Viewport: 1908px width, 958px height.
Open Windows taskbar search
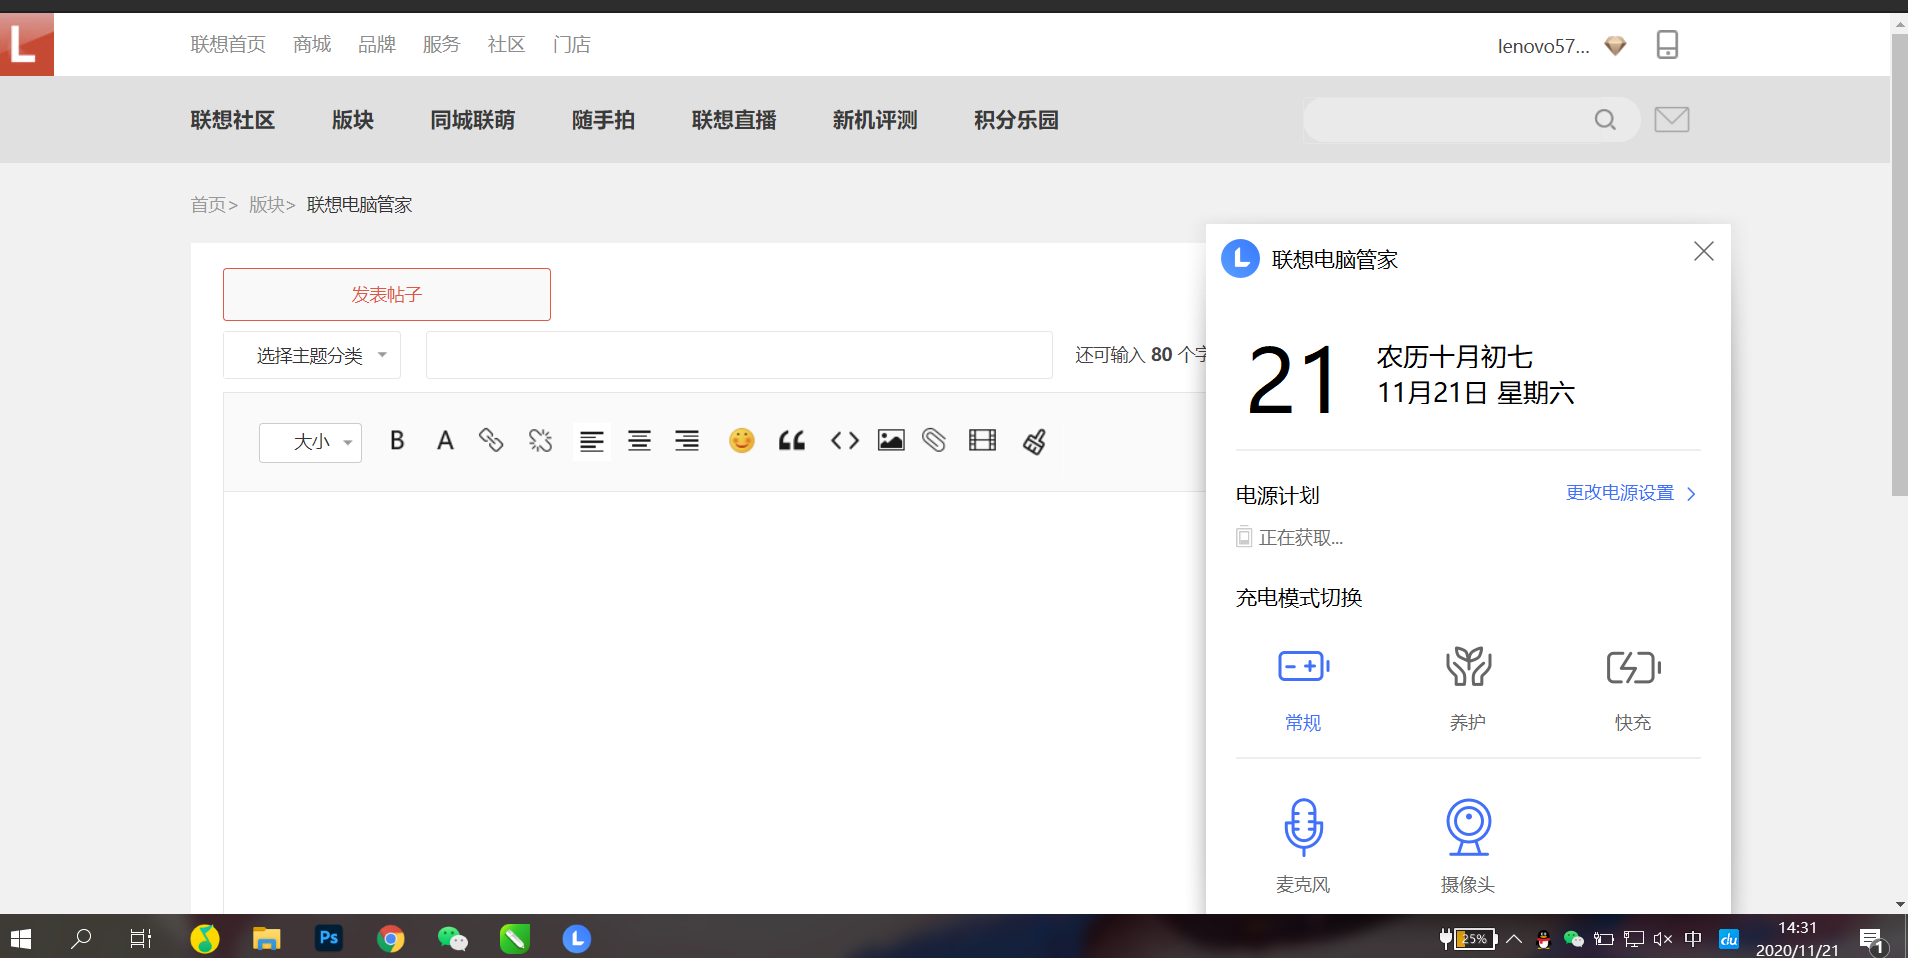pos(81,938)
